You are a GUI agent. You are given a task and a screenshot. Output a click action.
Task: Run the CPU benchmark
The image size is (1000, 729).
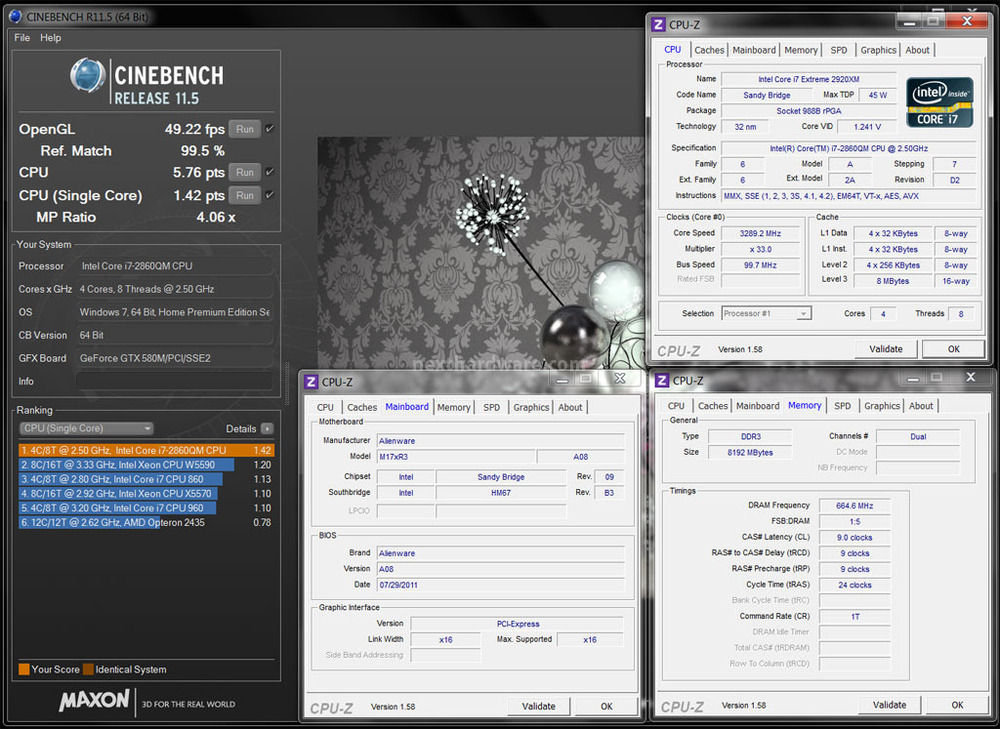pyautogui.click(x=245, y=172)
